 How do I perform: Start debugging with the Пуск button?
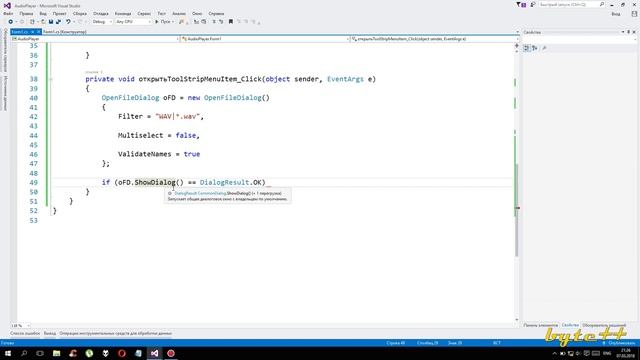click(x=162, y=22)
